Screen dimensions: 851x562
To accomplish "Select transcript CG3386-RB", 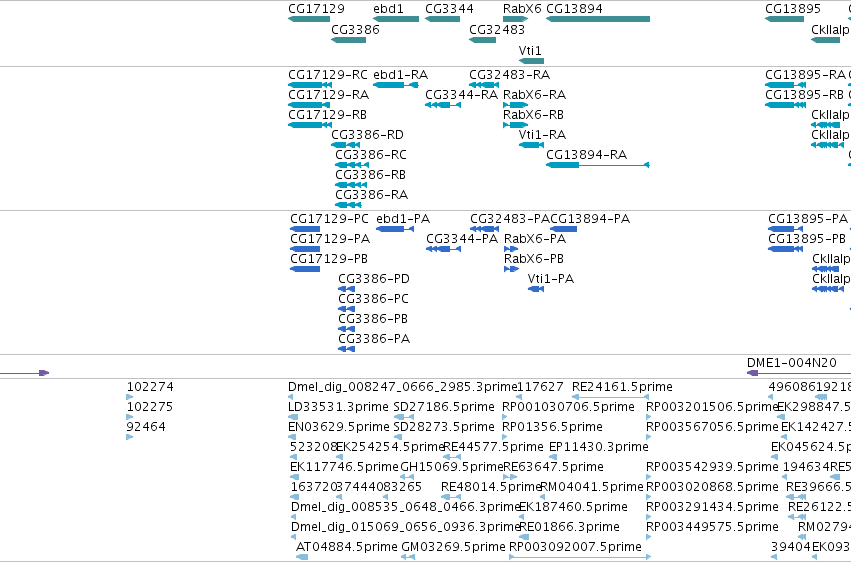I will point(351,185).
